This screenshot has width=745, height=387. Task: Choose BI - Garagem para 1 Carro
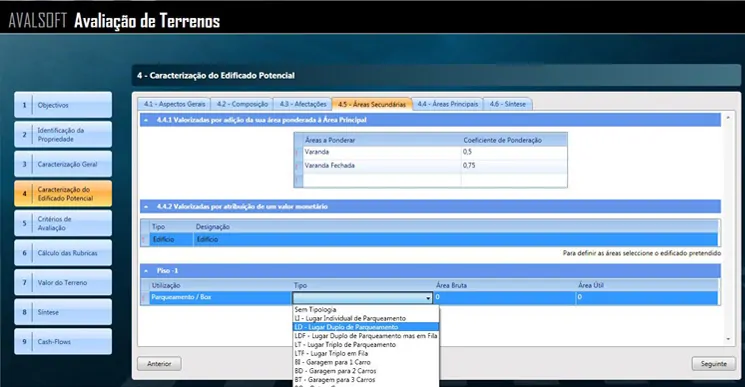click(366, 362)
